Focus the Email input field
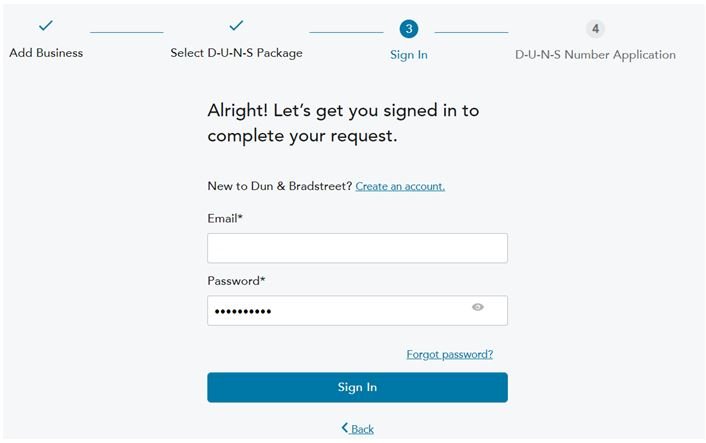 point(357,248)
